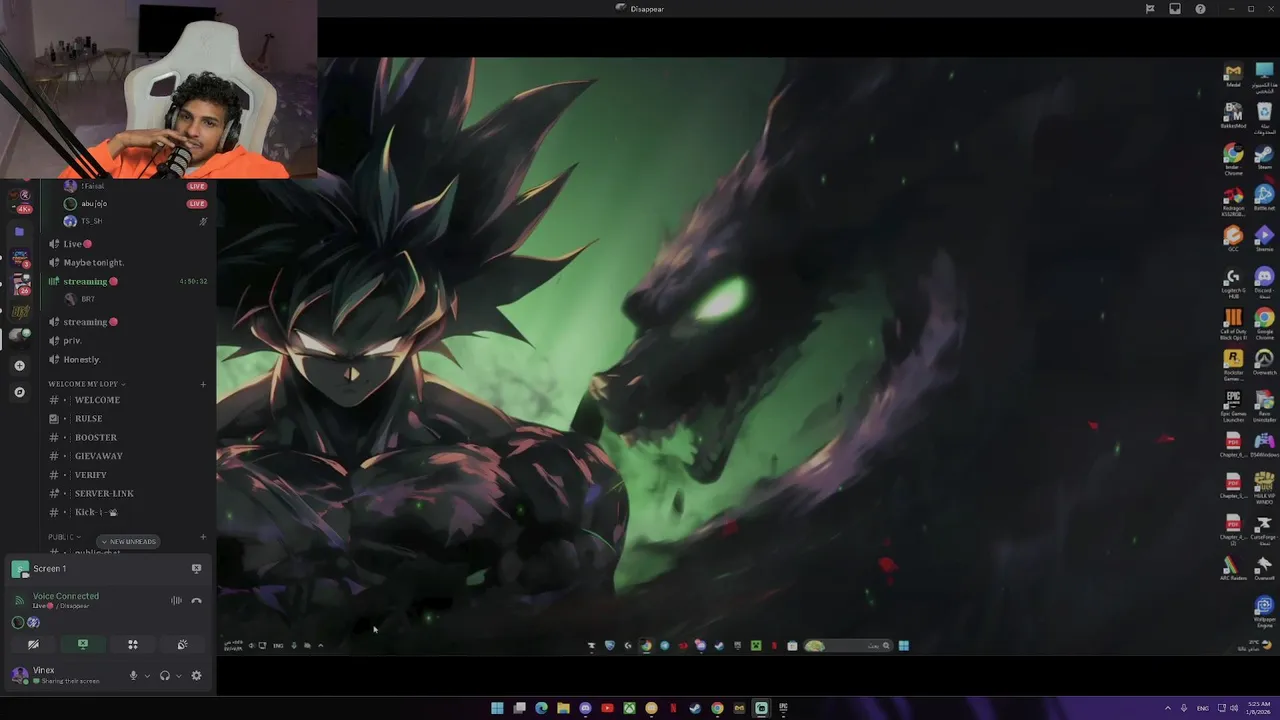Screen dimensions: 1280x720
Task: Open Discord help question mark icon
Action: coord(1200,9)
